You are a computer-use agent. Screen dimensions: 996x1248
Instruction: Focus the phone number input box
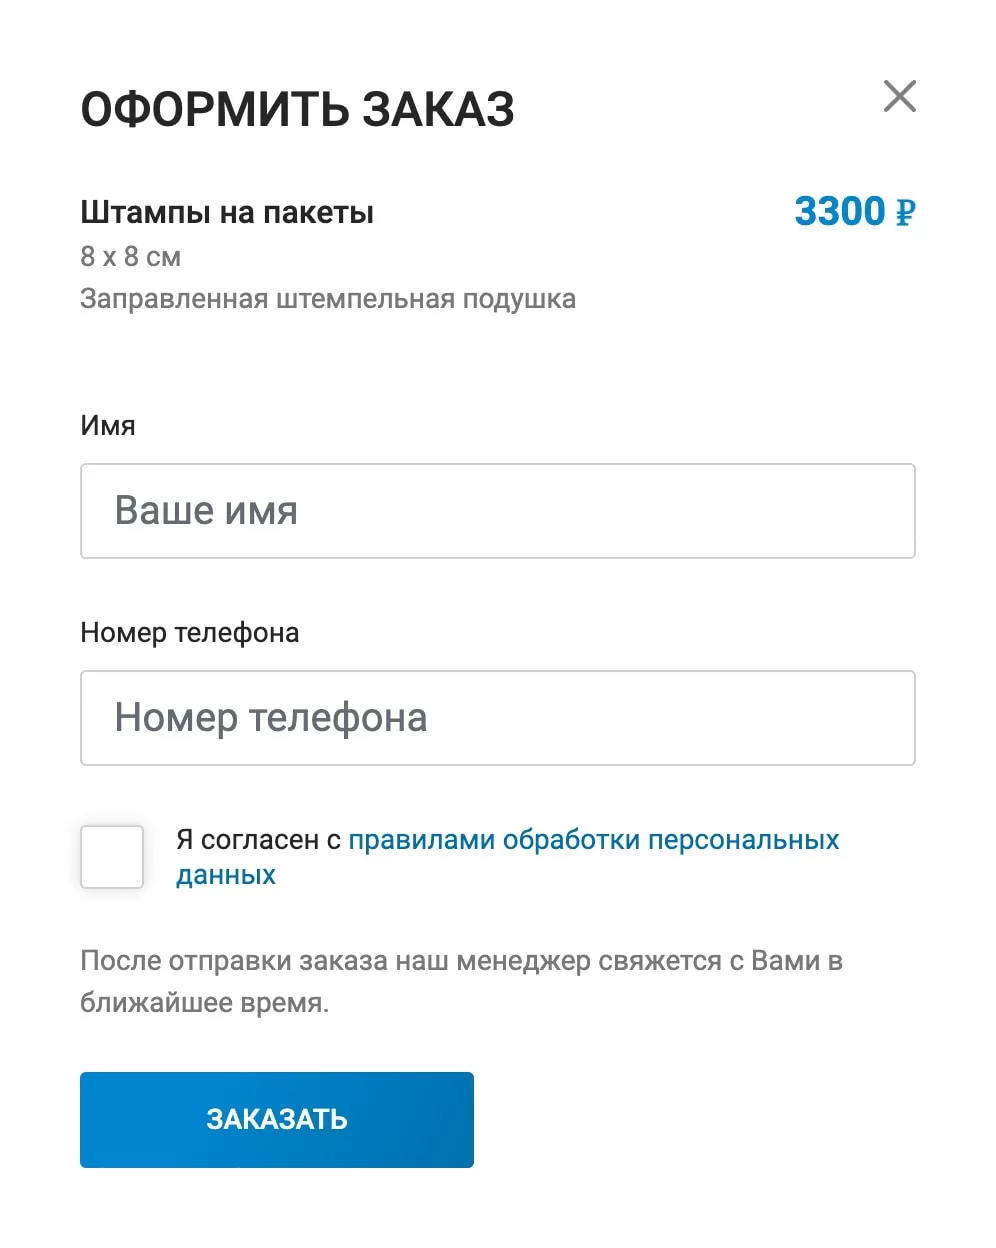[x=497, y=718]
